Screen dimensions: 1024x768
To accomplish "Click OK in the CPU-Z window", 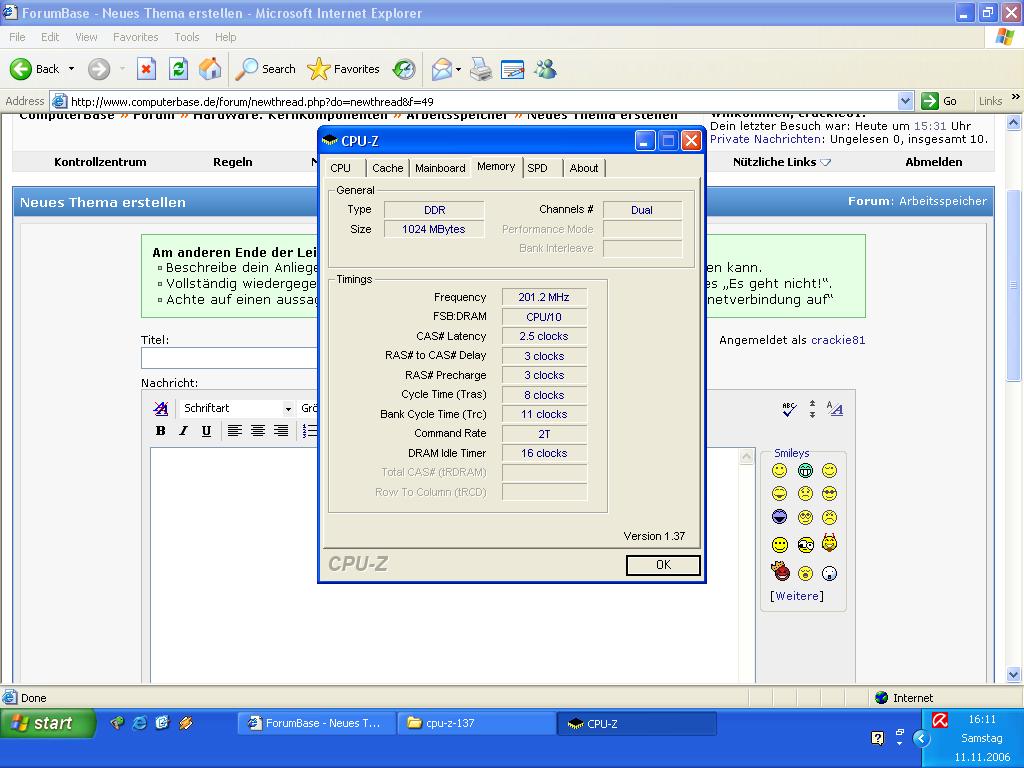I will 663,565.
